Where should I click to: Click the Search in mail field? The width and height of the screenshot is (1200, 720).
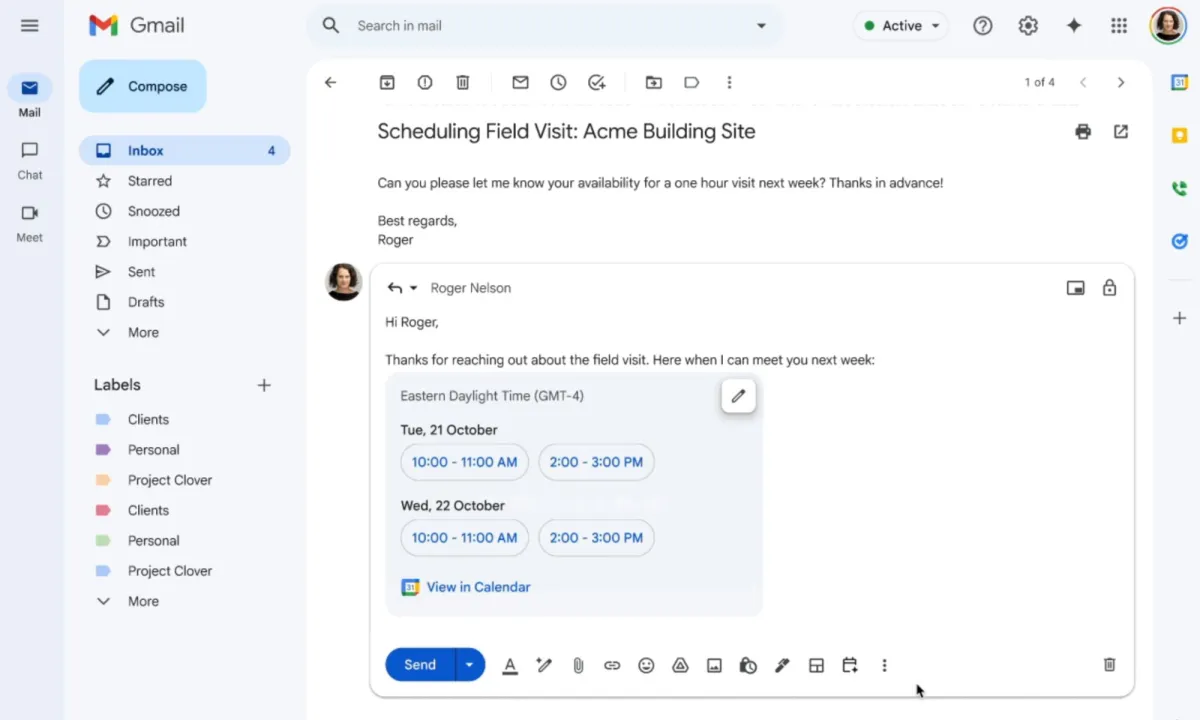(540, 26)
